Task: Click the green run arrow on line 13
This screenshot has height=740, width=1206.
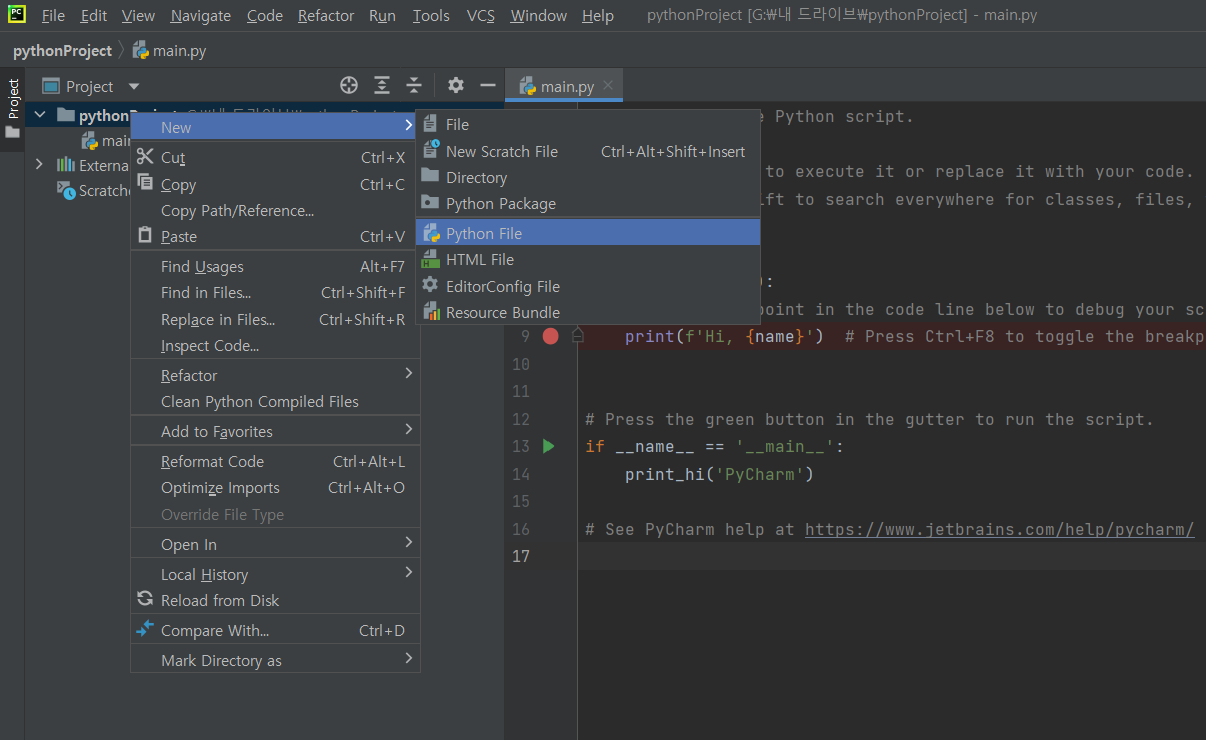Action: 548,446
